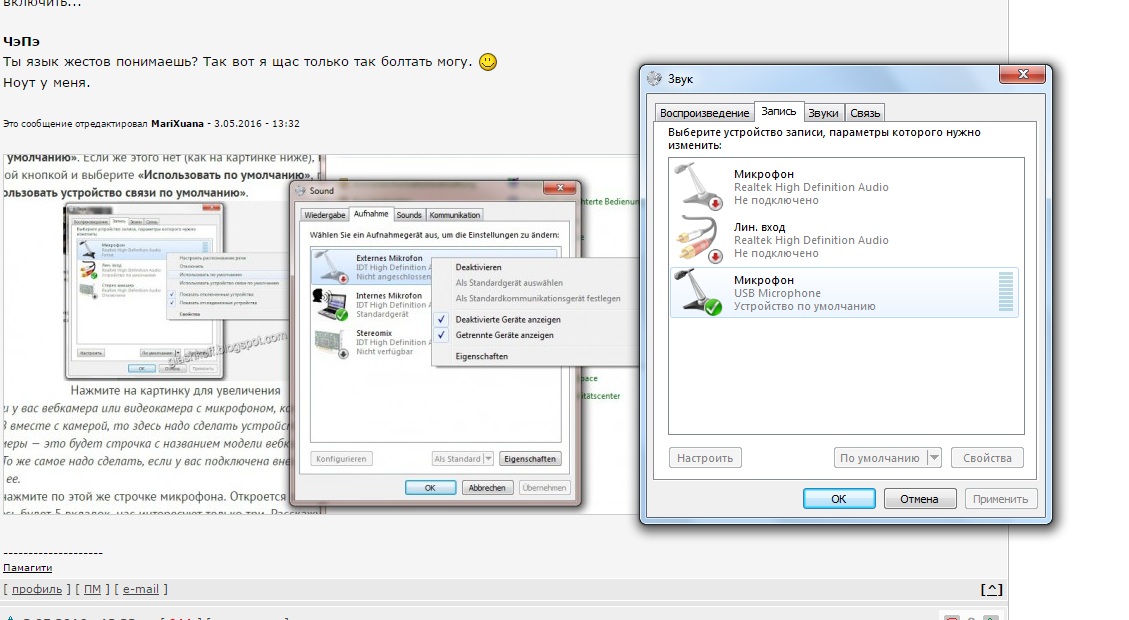The image size is (1129, 620).
Task: Toggle Deaktivierte Geräte anzeigen checkmark
Action: [442, 319]
